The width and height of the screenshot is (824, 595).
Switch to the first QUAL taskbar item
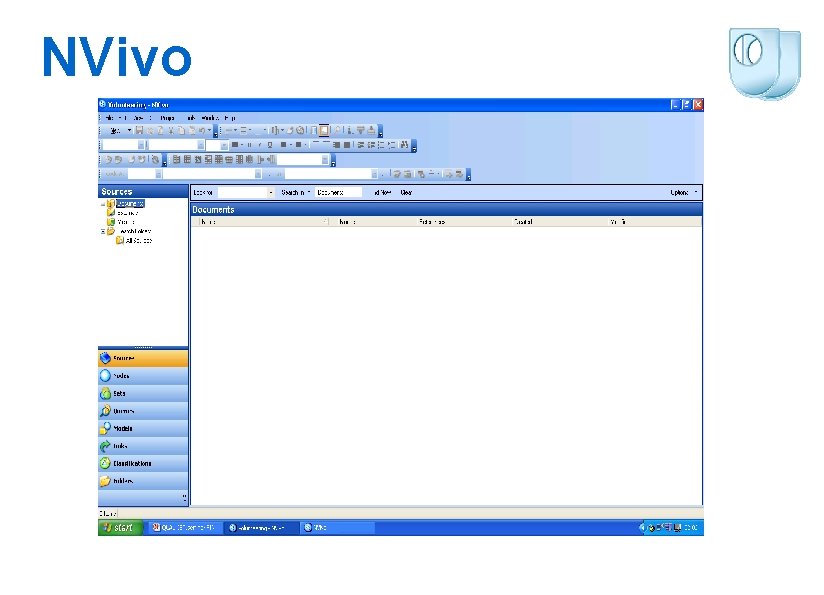tap(186, 528)
